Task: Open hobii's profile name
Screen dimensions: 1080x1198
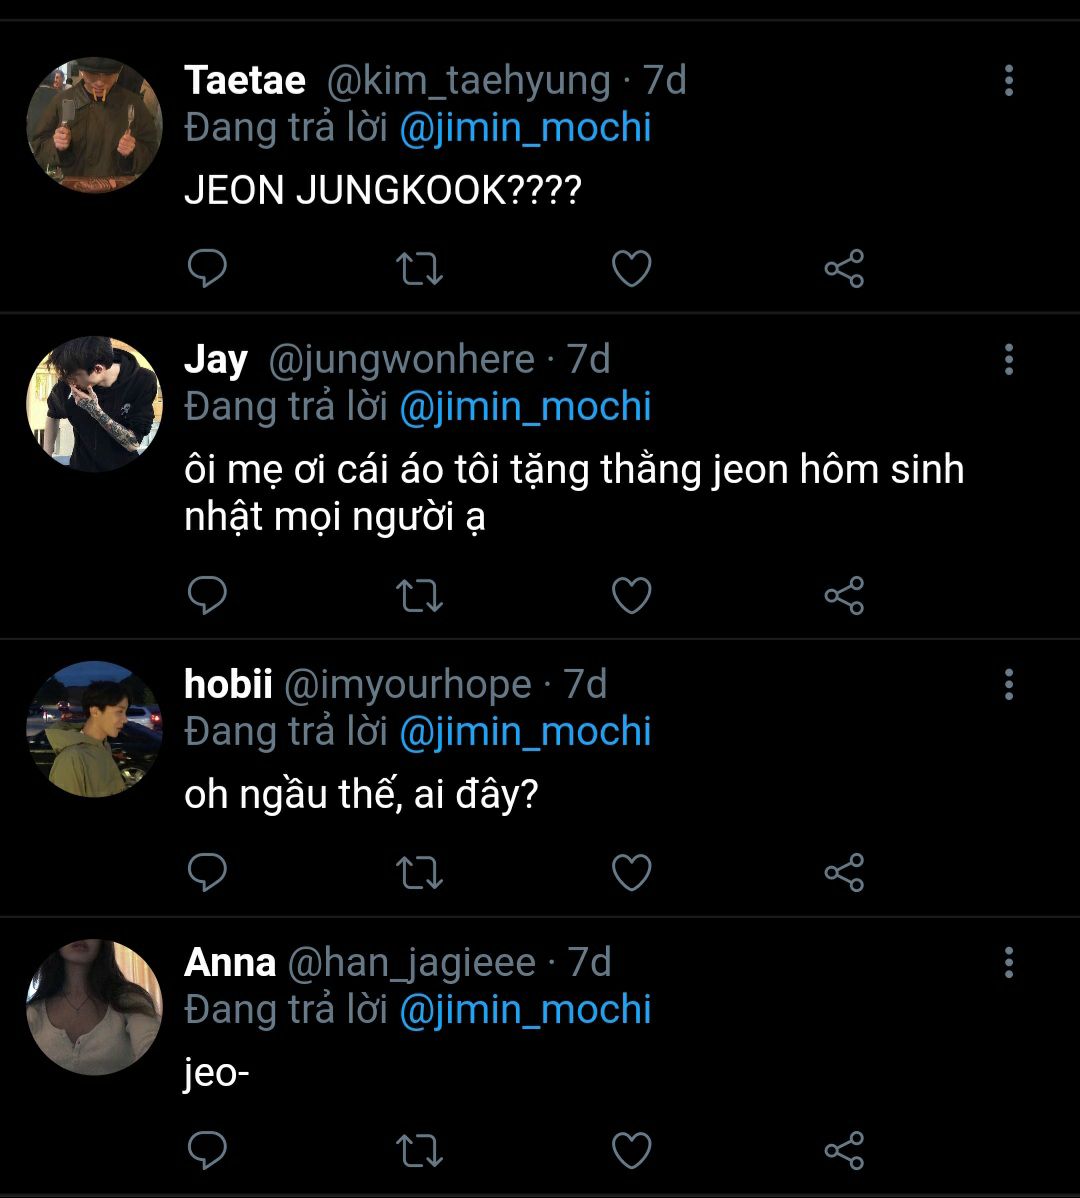Action: click(228, 684)
